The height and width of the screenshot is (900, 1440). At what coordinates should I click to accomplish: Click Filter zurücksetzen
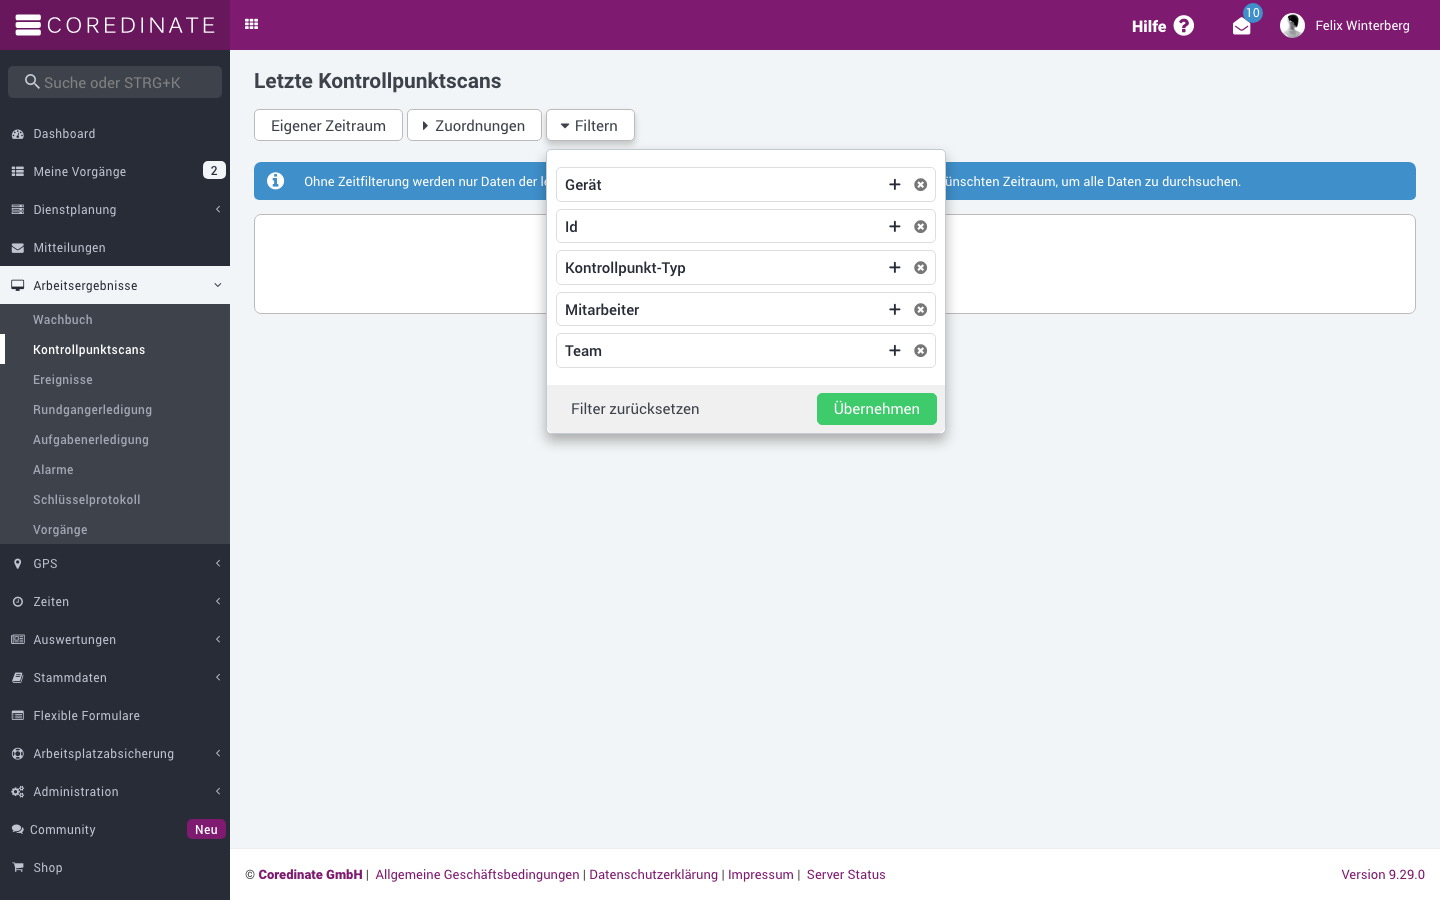(635, 409)
